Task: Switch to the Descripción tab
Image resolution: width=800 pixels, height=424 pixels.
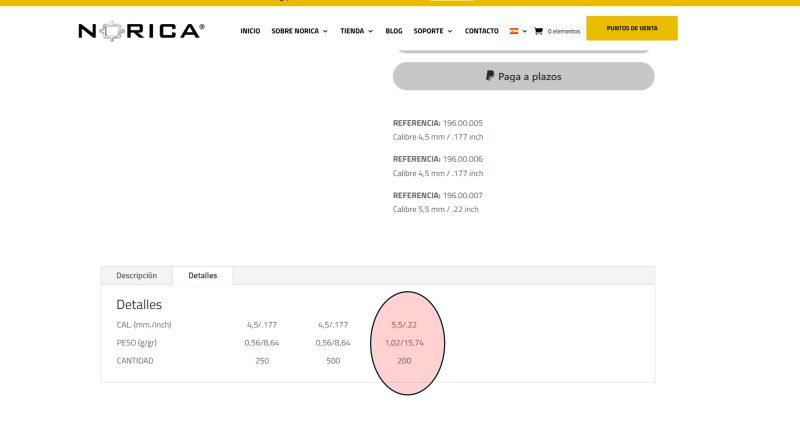Action: click(137, 275)
